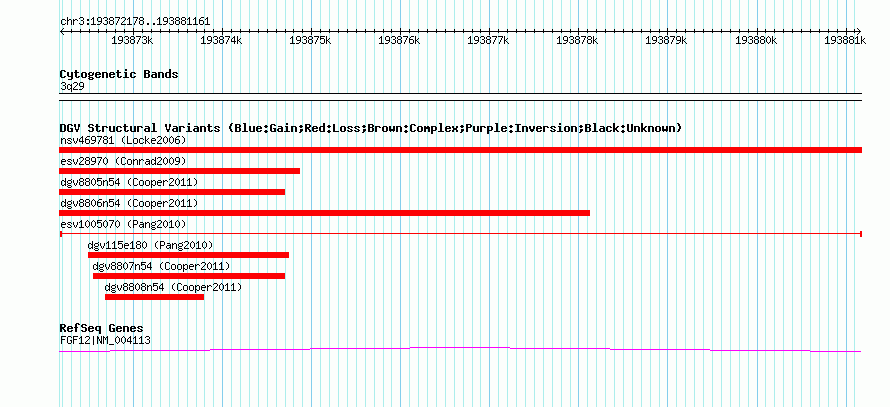Image resolution: width=890 pixels, height=407 pixels.
Task: Click the nsv469781 (Locke2006) variant label
Action: tap(123, 140)
